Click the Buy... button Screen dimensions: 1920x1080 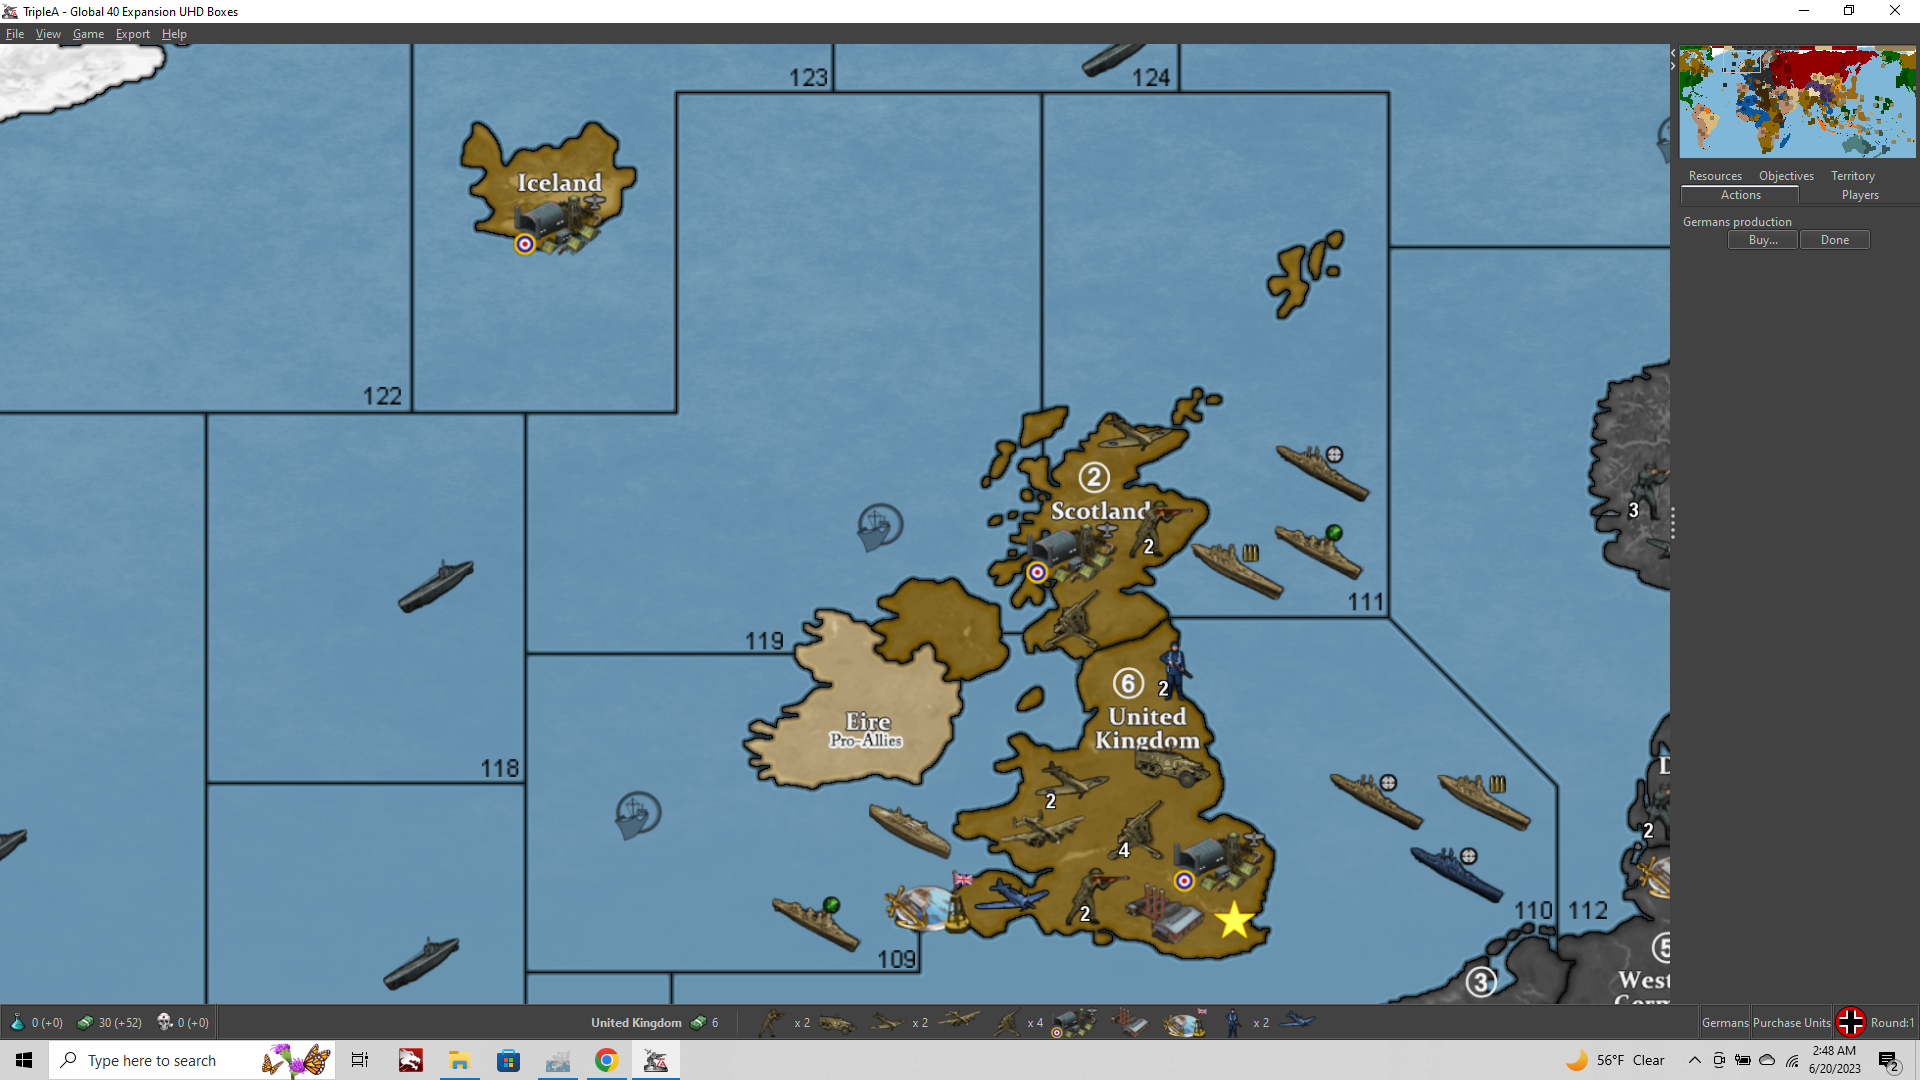click(x=1763, y=240)
